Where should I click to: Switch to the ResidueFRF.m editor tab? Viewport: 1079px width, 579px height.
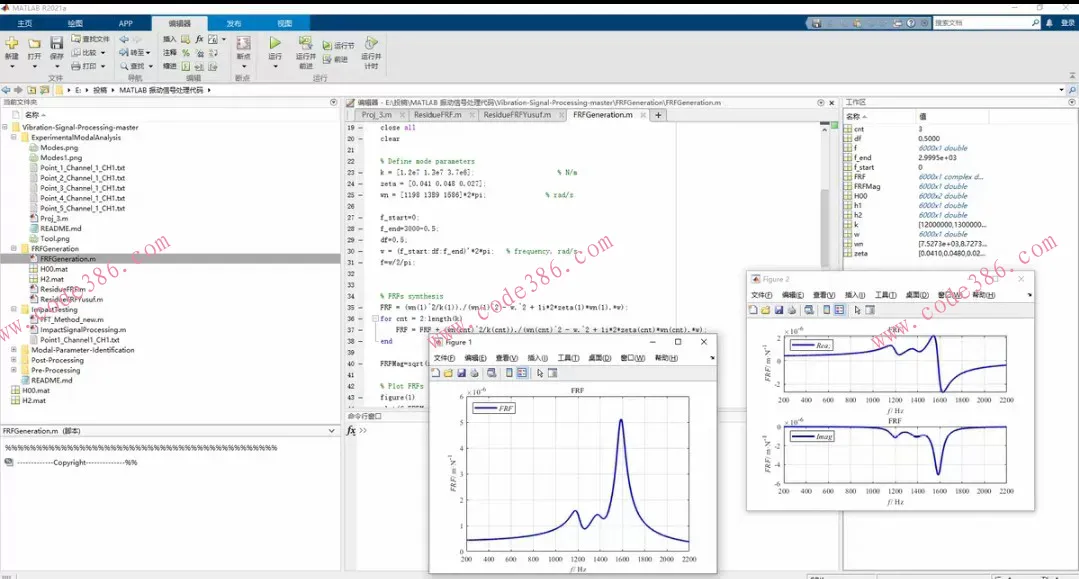(x=438, y=115)
